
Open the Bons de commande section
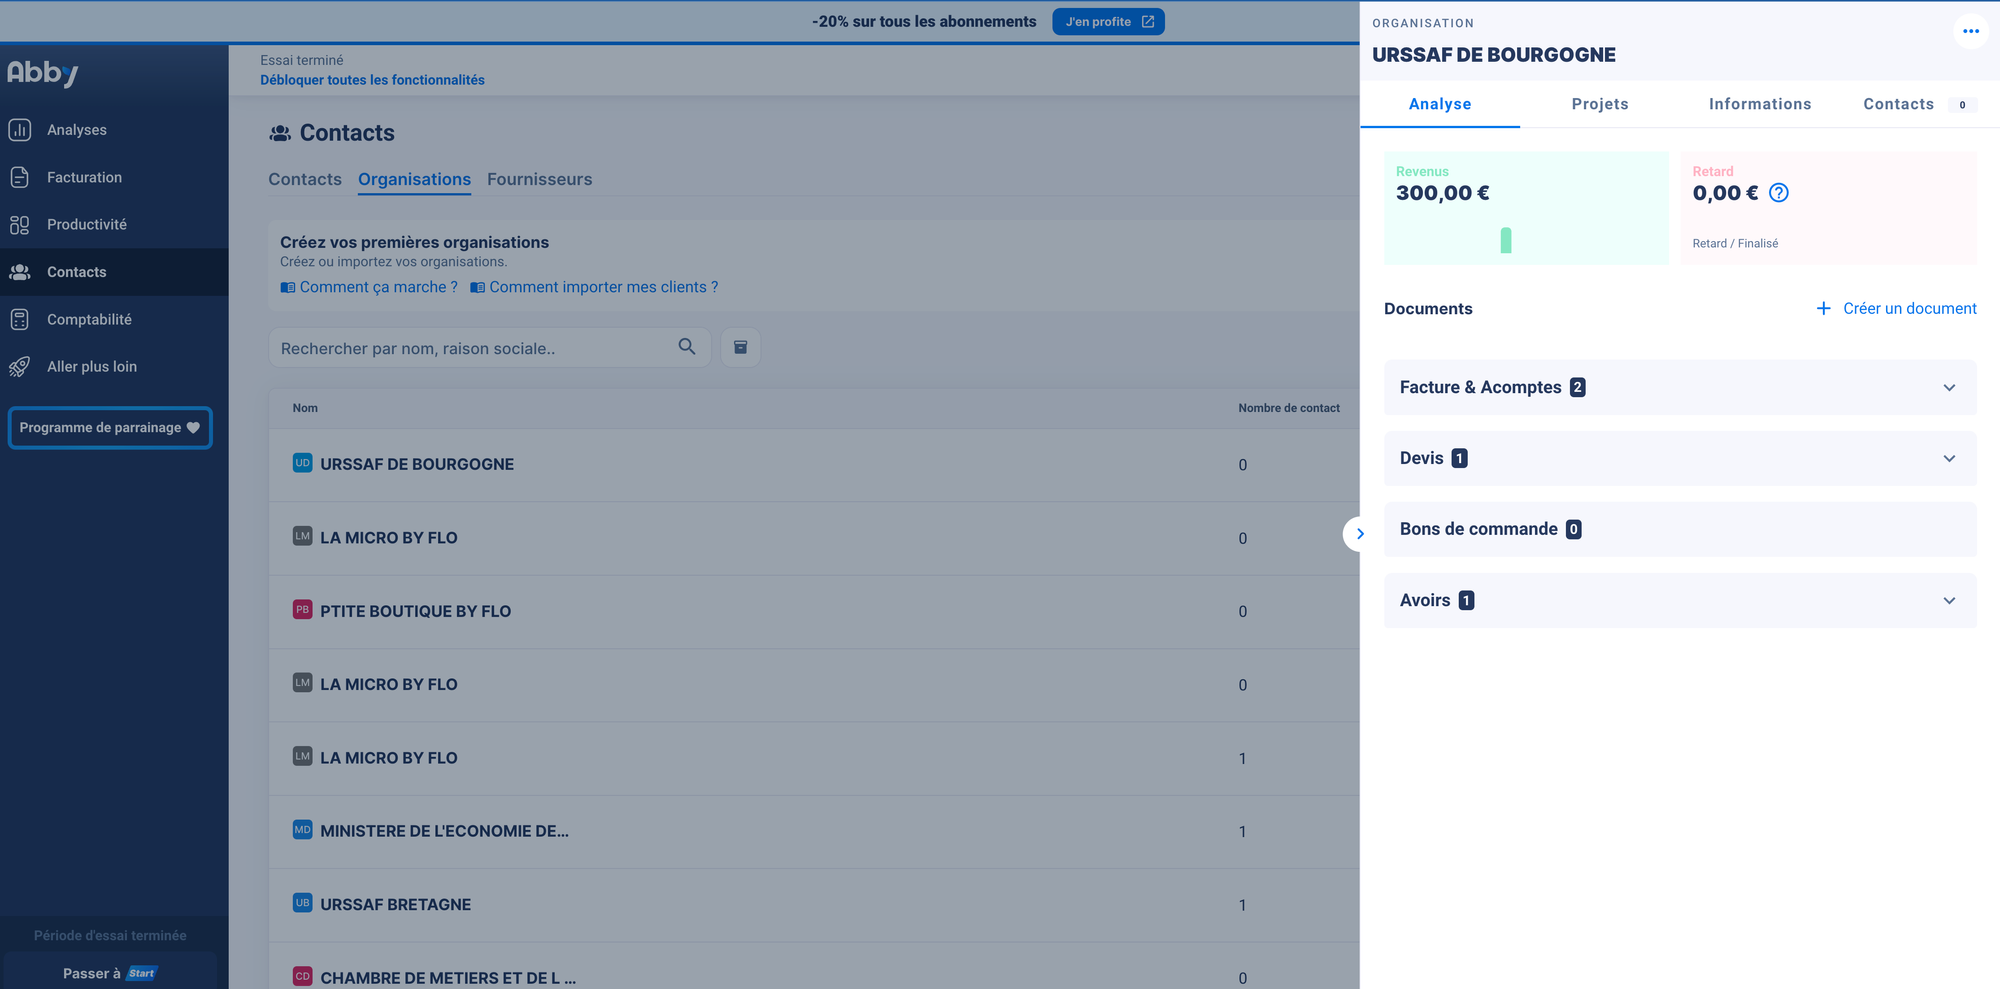click(1680, 529)
